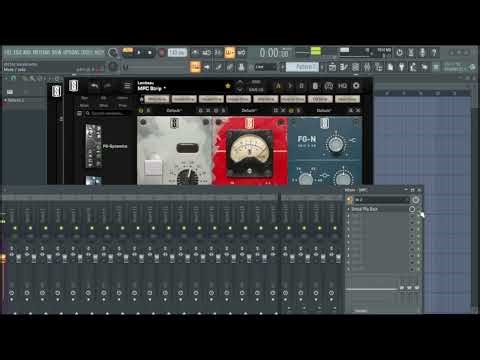Click the large knob on the white module
This screenshot has height=360, width=480.
pyautogui.click(x=188, y=177)
